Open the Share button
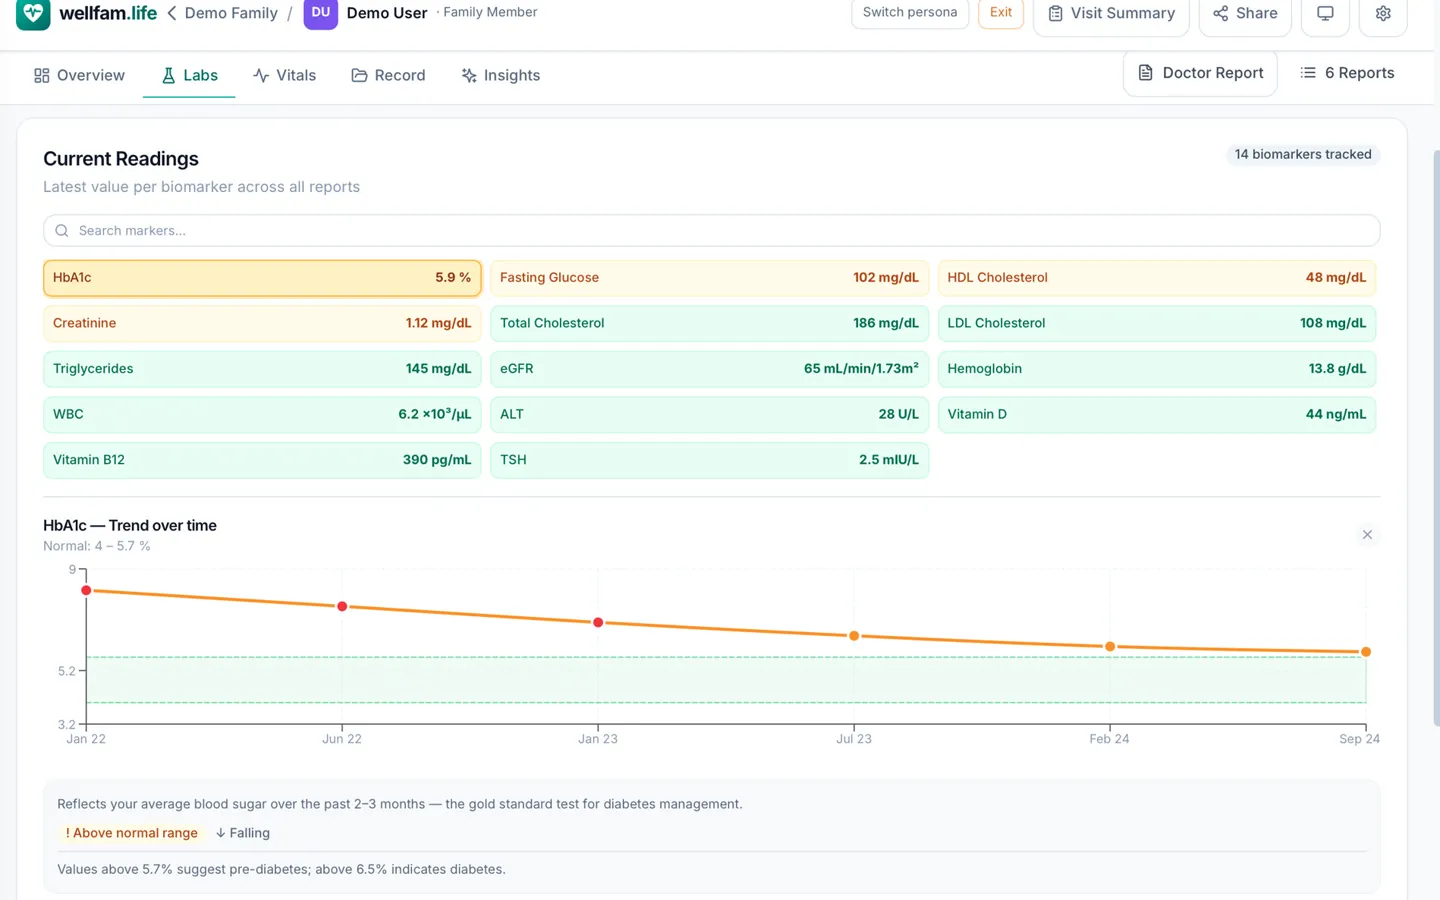 [1245, 14]
